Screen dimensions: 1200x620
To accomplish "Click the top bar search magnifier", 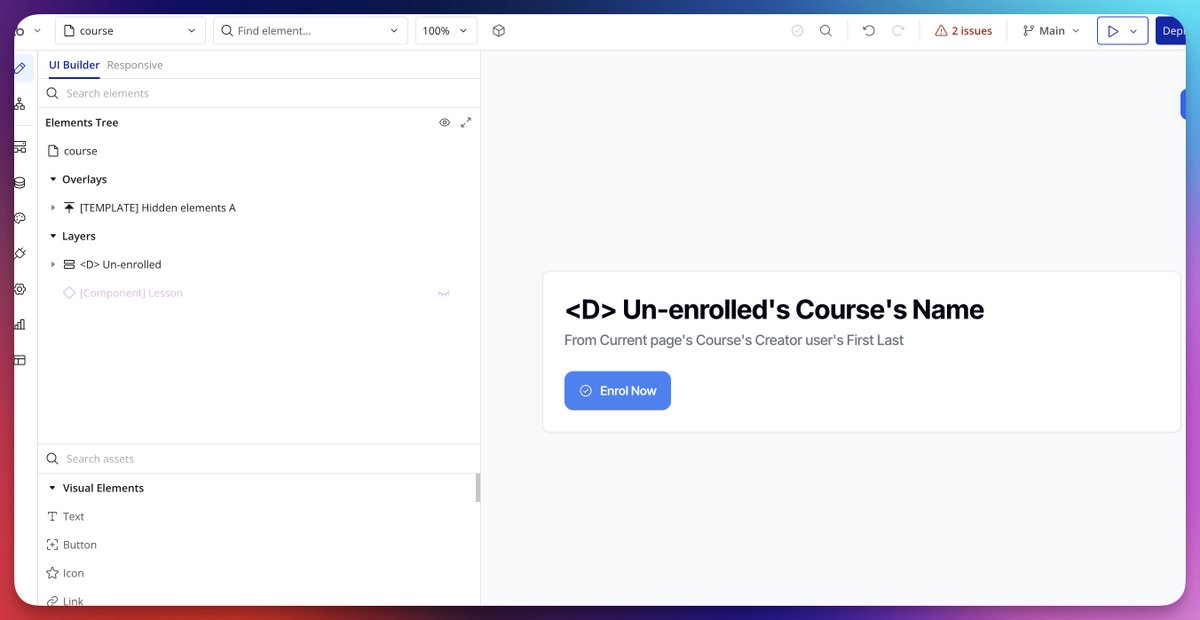I will click(826, 31).
